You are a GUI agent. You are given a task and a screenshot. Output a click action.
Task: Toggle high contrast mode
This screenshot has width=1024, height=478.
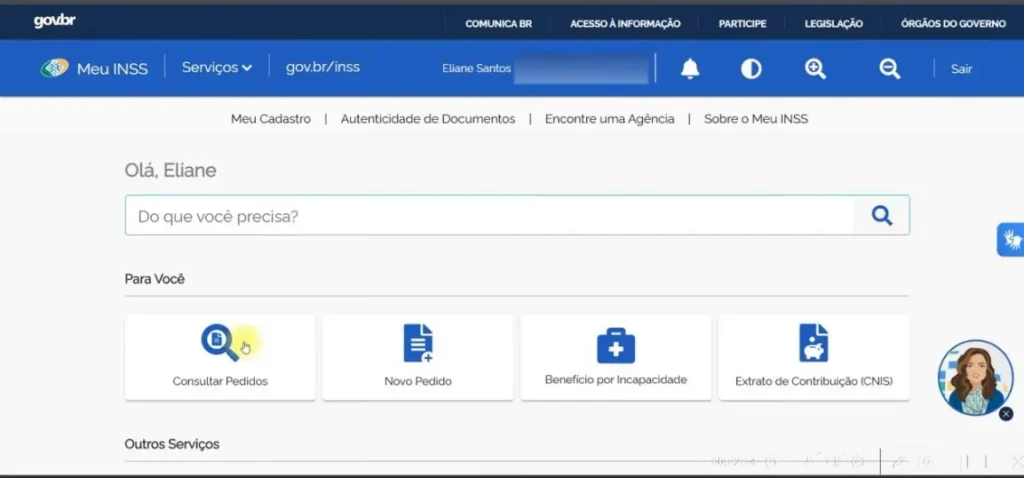coord(751,69)
